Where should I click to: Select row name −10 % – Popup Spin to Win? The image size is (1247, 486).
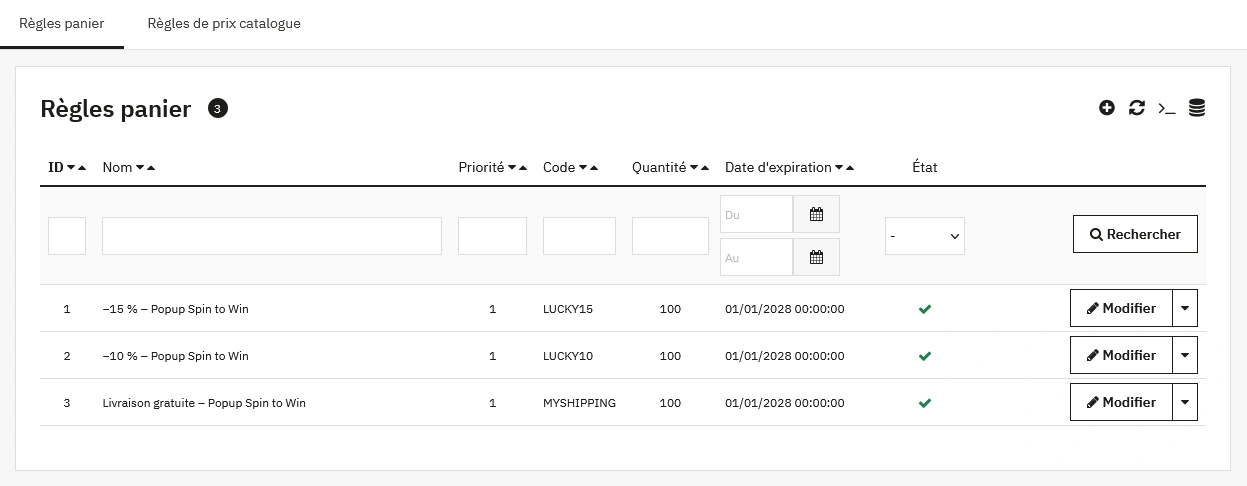pos(176,356)
